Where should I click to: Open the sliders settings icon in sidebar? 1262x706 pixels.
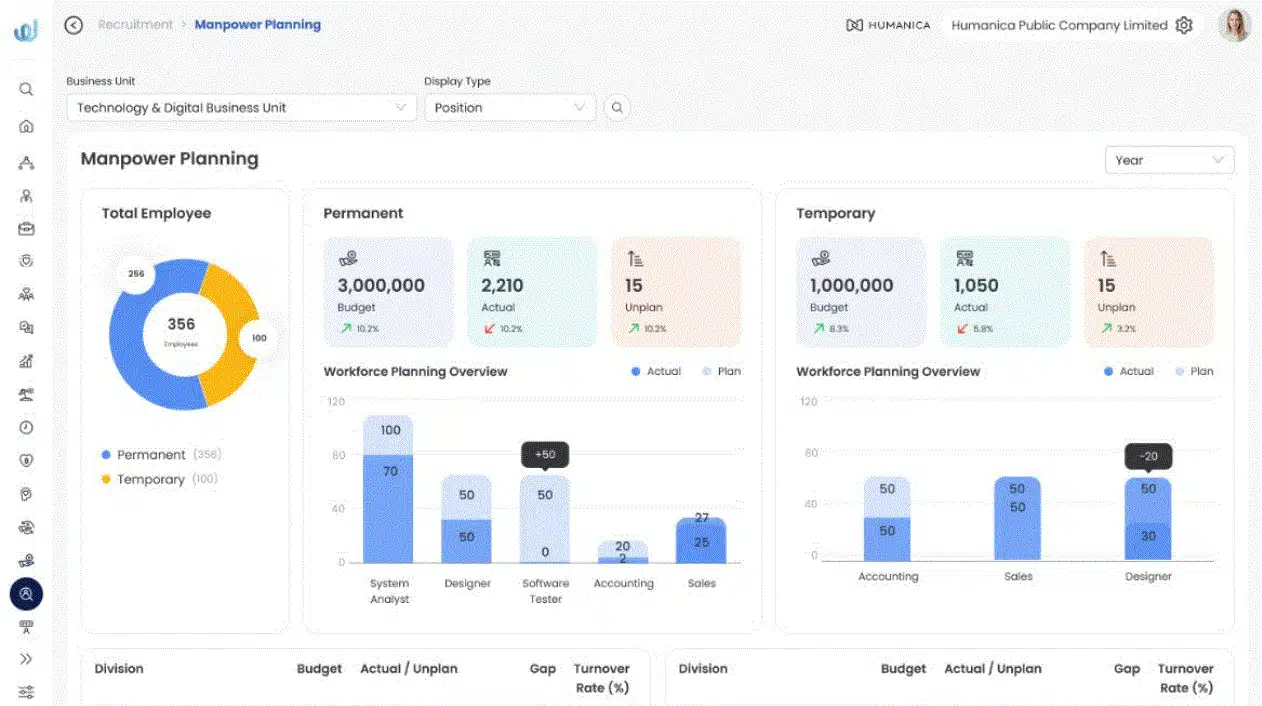pyautogui.click(x=26, y=692)
